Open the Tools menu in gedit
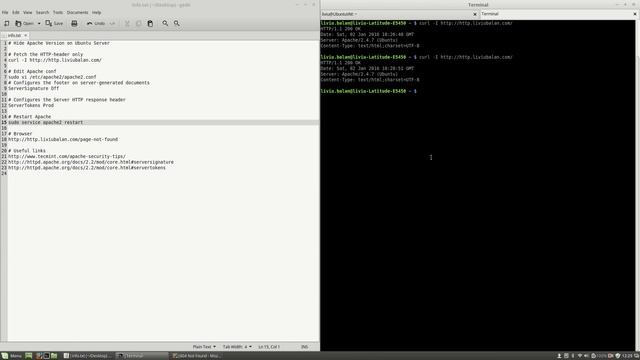The width and height of the screenshot is (640, 360). pyautogui.click(x=58, y=13)
